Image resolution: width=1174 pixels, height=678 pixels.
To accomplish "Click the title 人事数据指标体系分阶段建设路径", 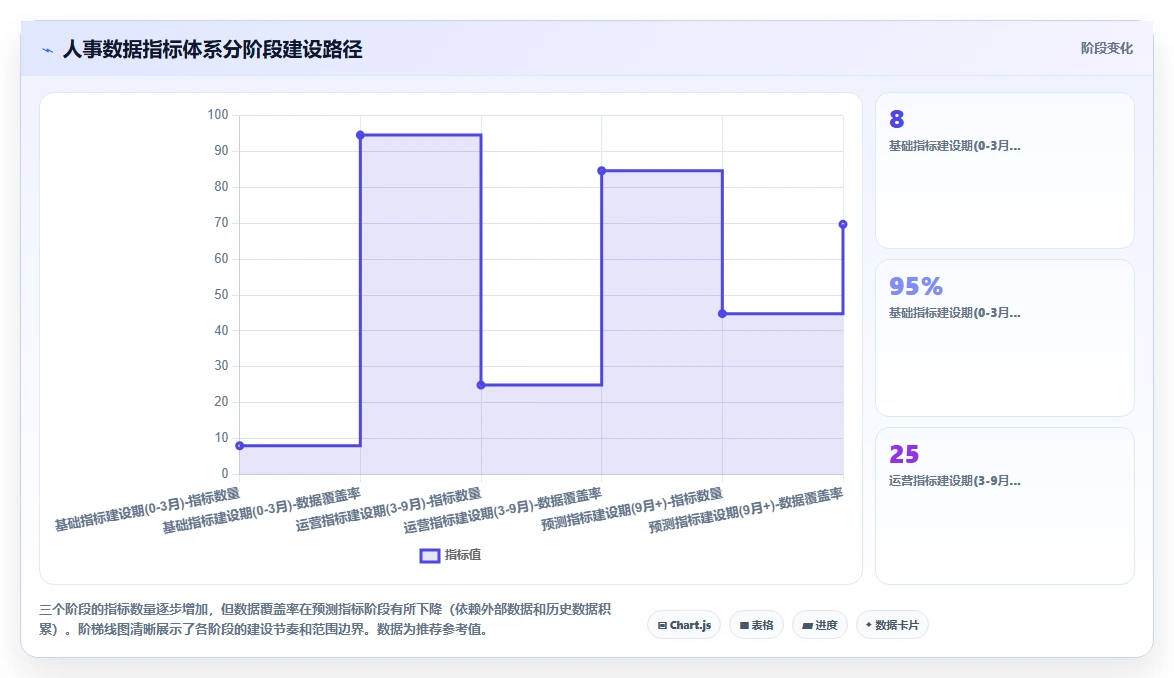I will pos(213,49).
